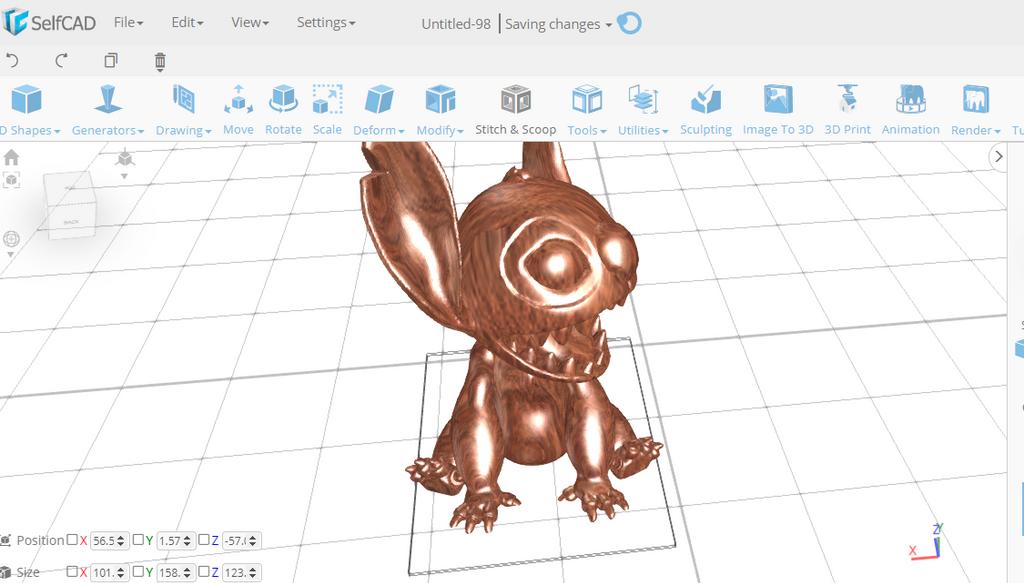The width and height of the screenshot is (1024, 583).
Task: Enable the Position Z checkbox
Action: click(204, 540)
